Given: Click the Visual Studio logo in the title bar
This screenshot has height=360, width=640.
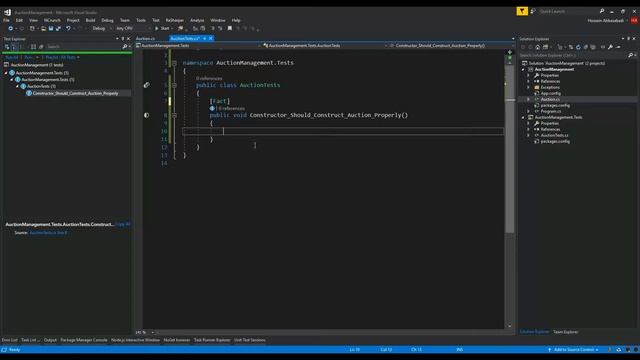Looking at the screenshot, I should click(x=7, y=12).
